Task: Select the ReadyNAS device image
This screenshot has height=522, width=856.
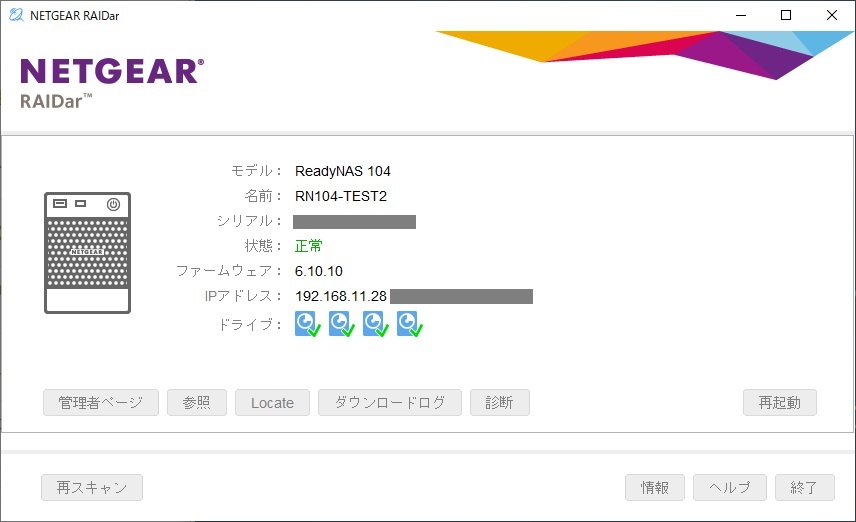Action: (x=87, y=253)
